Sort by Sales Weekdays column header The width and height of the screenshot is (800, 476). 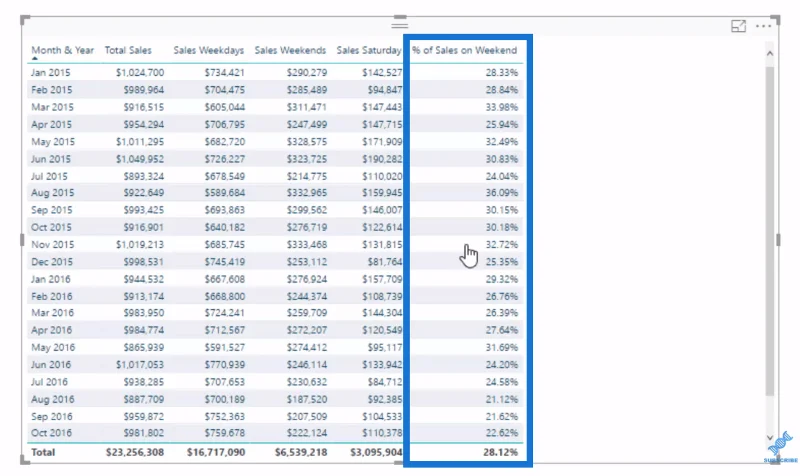click(209, 50)
